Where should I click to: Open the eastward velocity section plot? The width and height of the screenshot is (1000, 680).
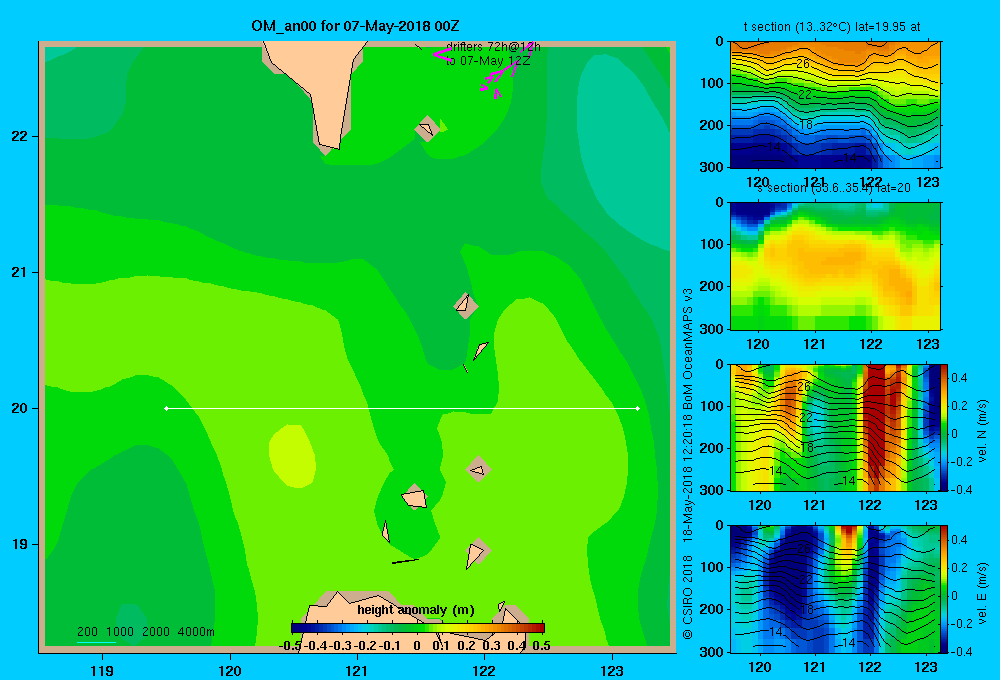coord(835,589)
